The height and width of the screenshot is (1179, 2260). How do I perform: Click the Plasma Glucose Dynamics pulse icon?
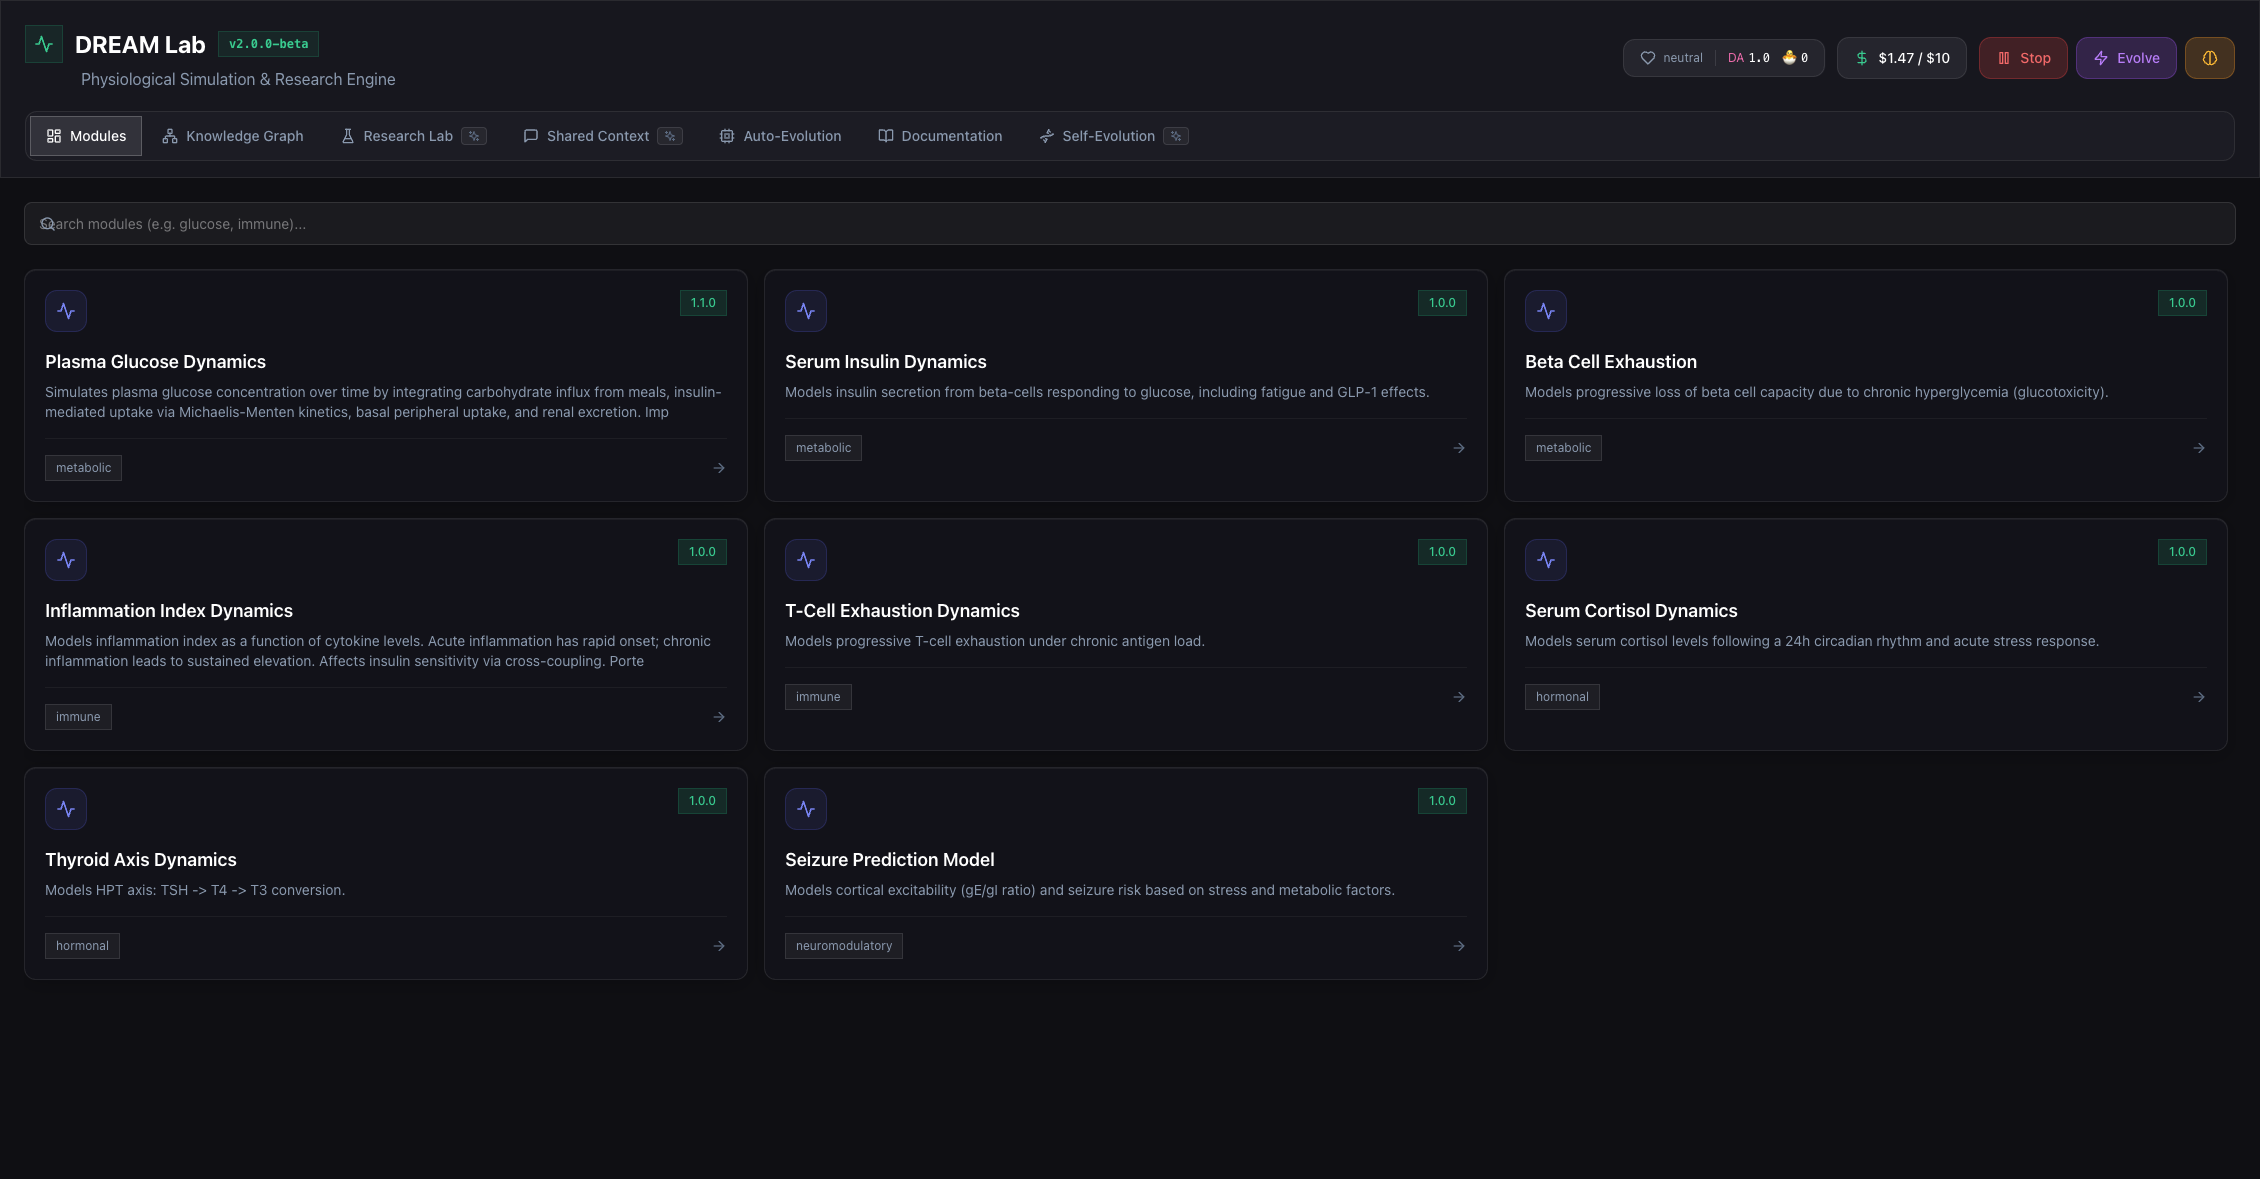pyautogui.click(x=66, y=311)
